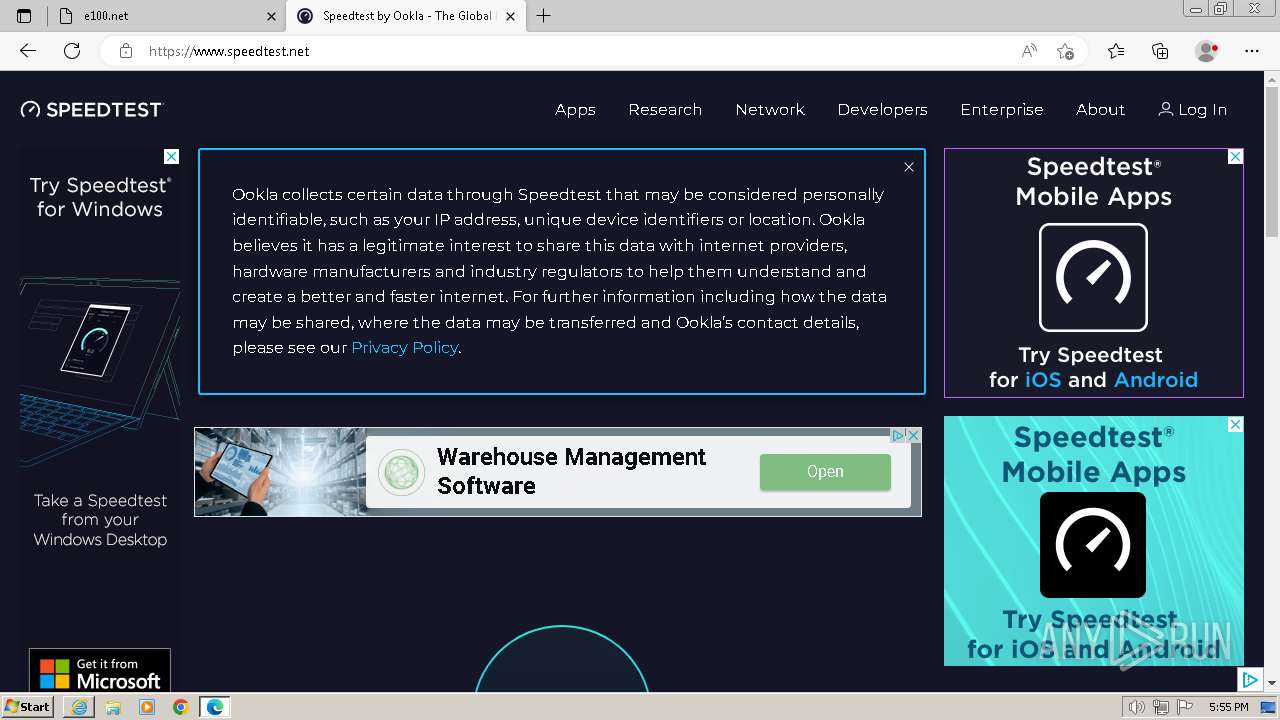Click the warehouse tablet ad image
The height and width of the screenshot is (720, 1280).
point(280,472)
